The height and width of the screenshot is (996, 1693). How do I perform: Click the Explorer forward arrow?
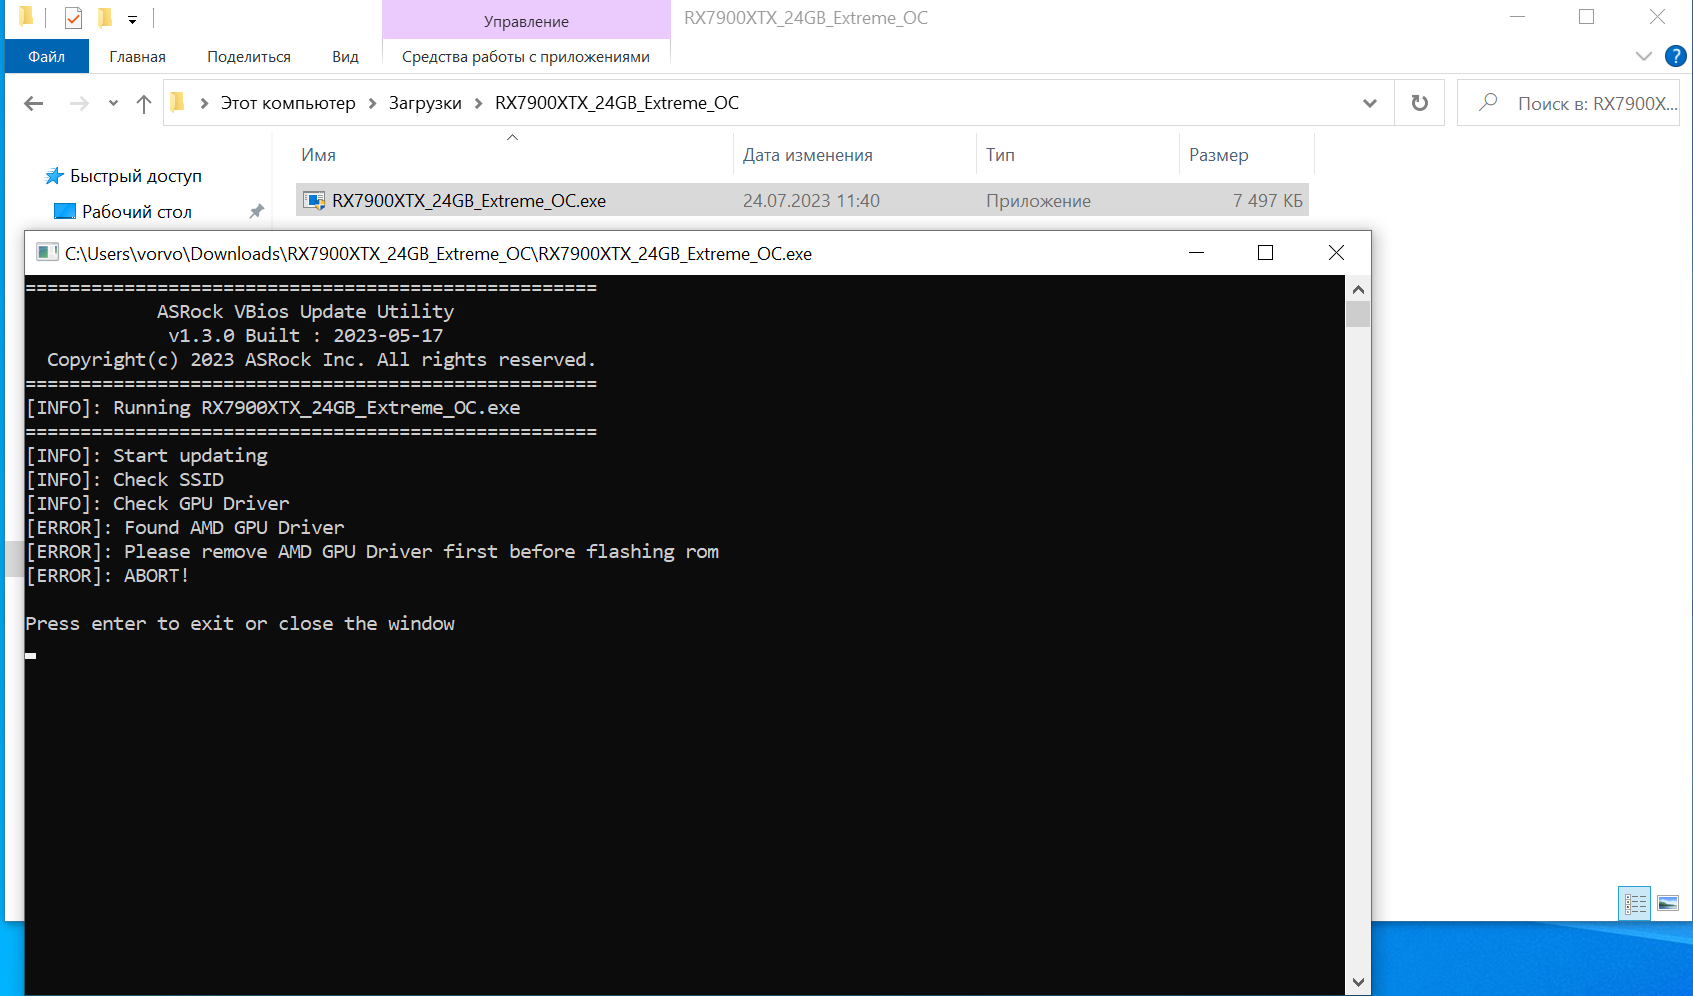coord(79,103)
